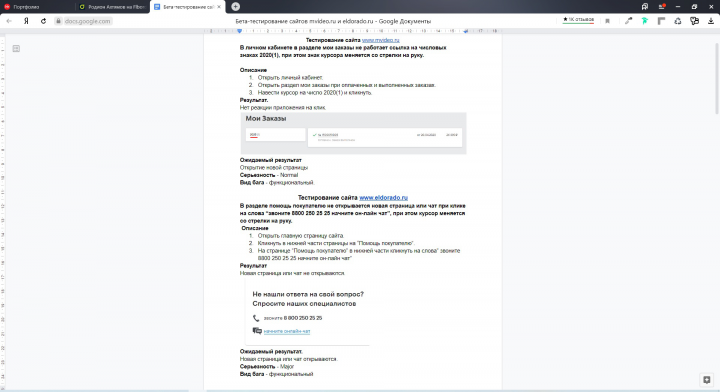This screenshot has height=392, width=720.
Task: Open the Explore button at bottom right
Action: coord(707,380)
